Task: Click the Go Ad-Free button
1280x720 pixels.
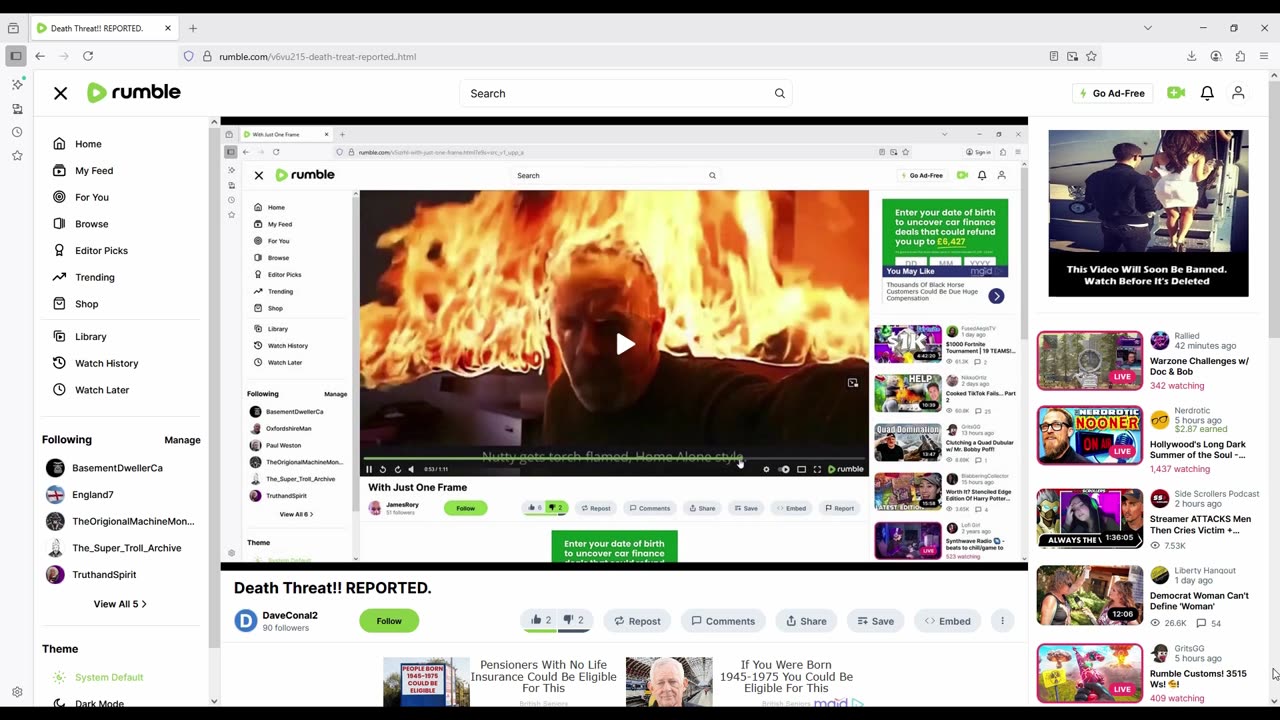Action: coord(1112,93)
